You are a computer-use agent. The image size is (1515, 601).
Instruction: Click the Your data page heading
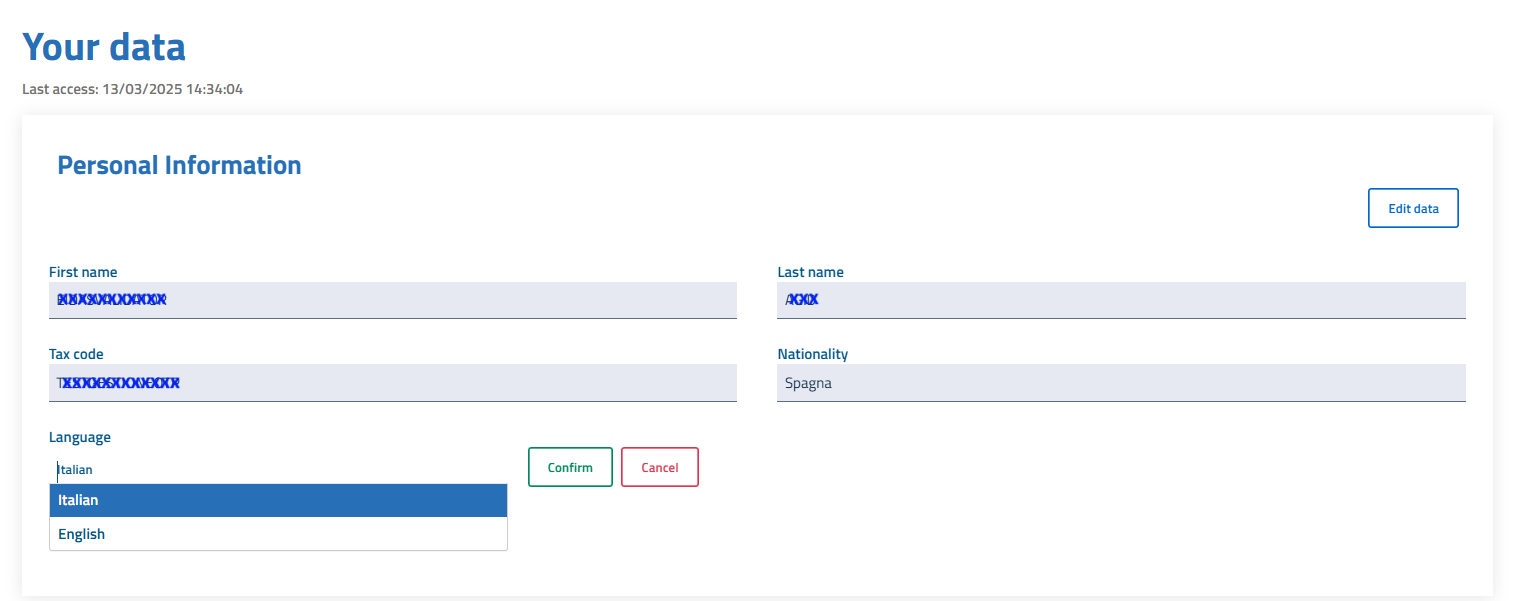coord(104,47)
